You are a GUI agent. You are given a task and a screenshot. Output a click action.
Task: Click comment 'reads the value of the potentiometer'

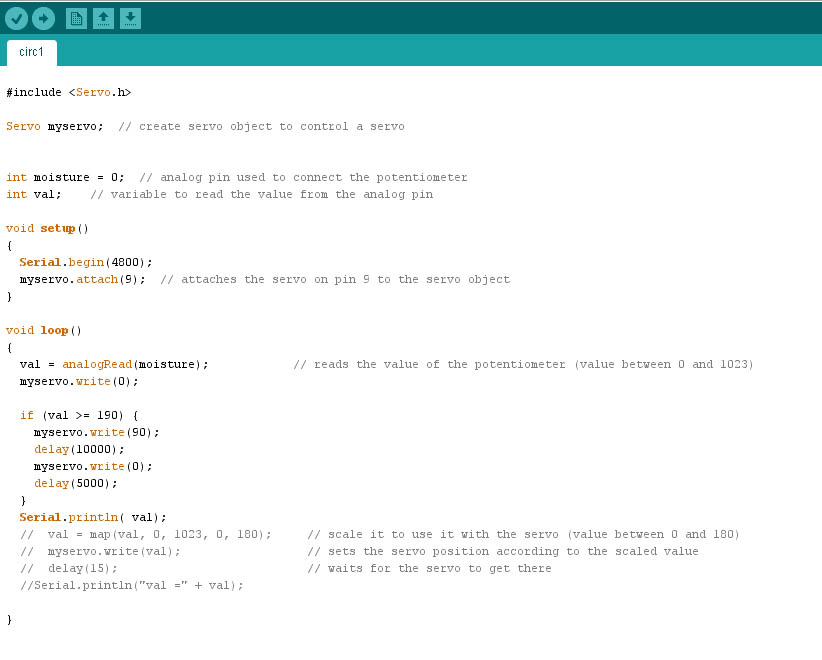coord(439,364)
